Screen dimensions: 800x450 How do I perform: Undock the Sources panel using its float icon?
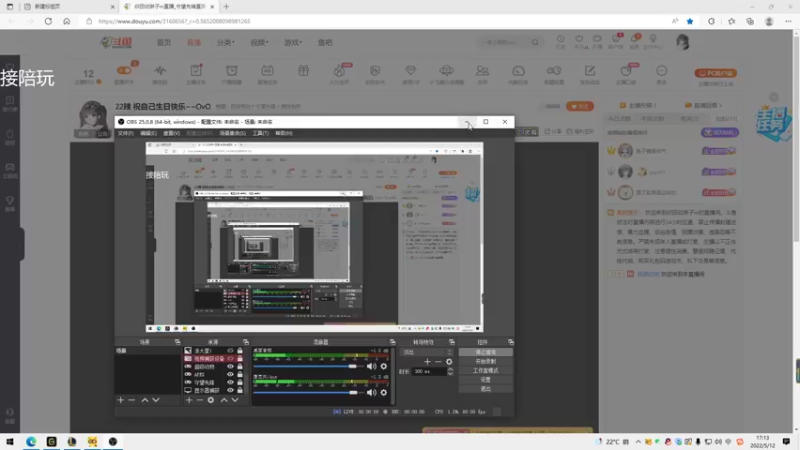pos(246,342)
